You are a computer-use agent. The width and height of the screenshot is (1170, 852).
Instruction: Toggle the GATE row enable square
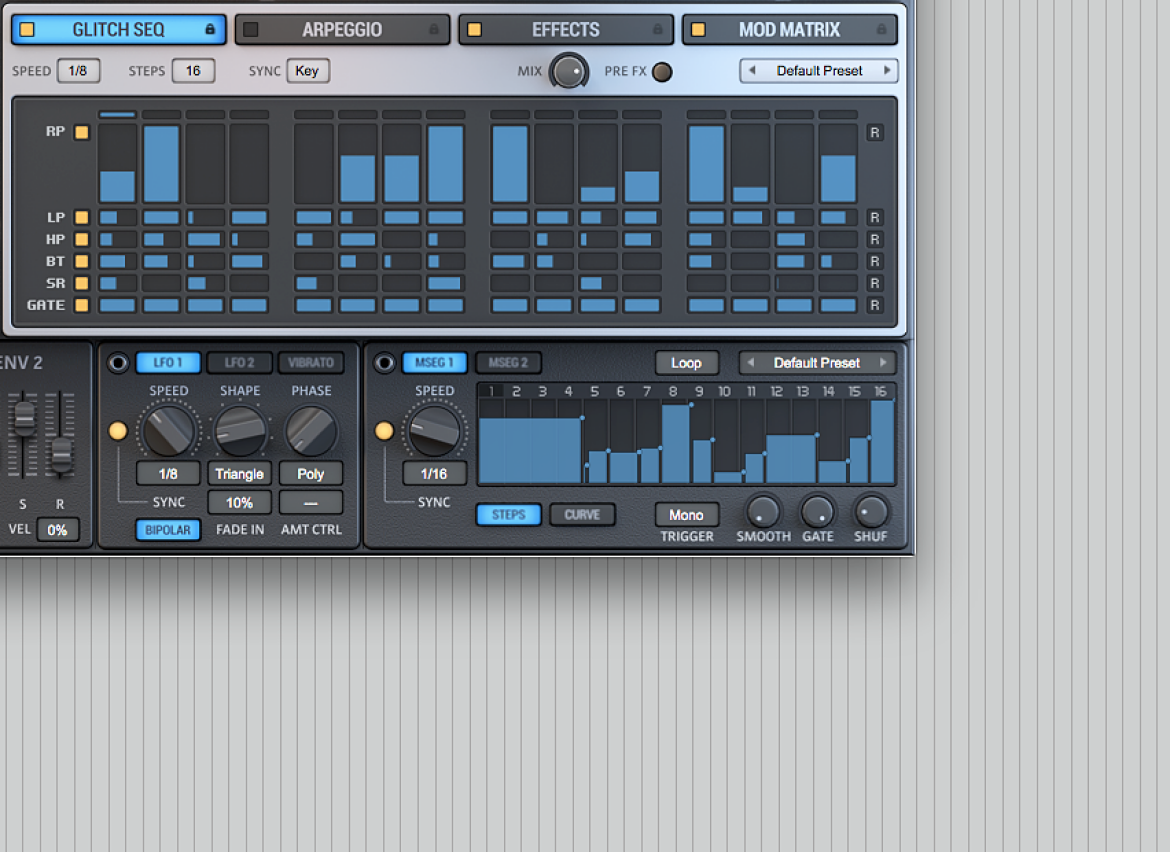pyautogui.click(x=82, y=305)
